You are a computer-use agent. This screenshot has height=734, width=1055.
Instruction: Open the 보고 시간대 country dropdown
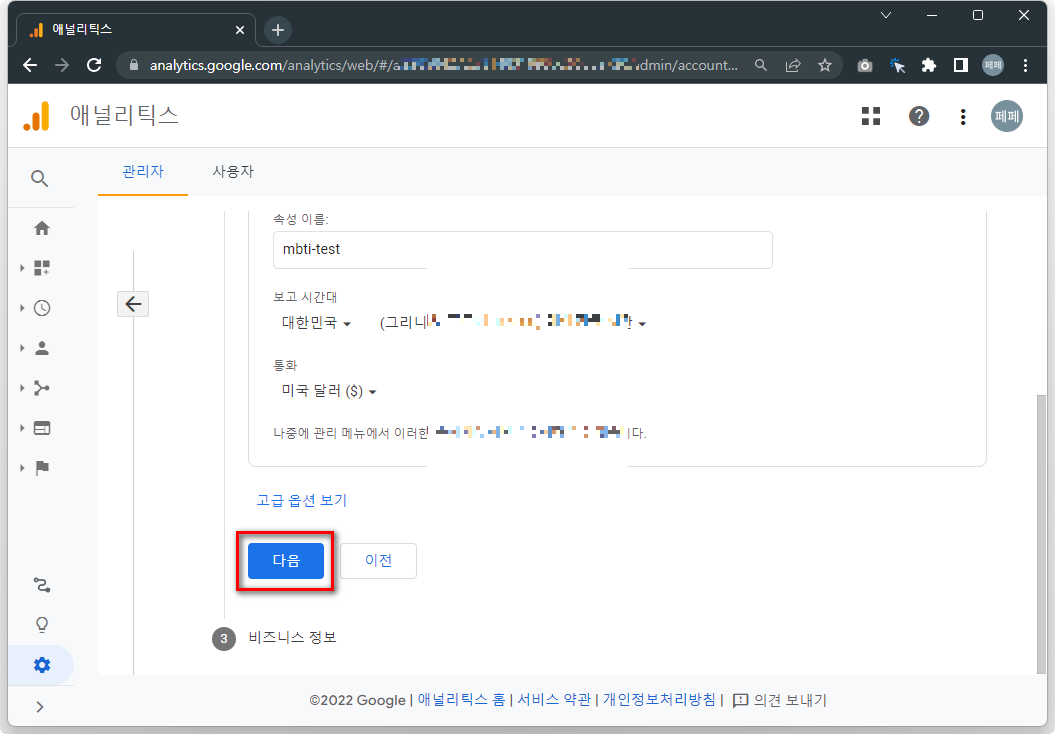coord(313,324)
